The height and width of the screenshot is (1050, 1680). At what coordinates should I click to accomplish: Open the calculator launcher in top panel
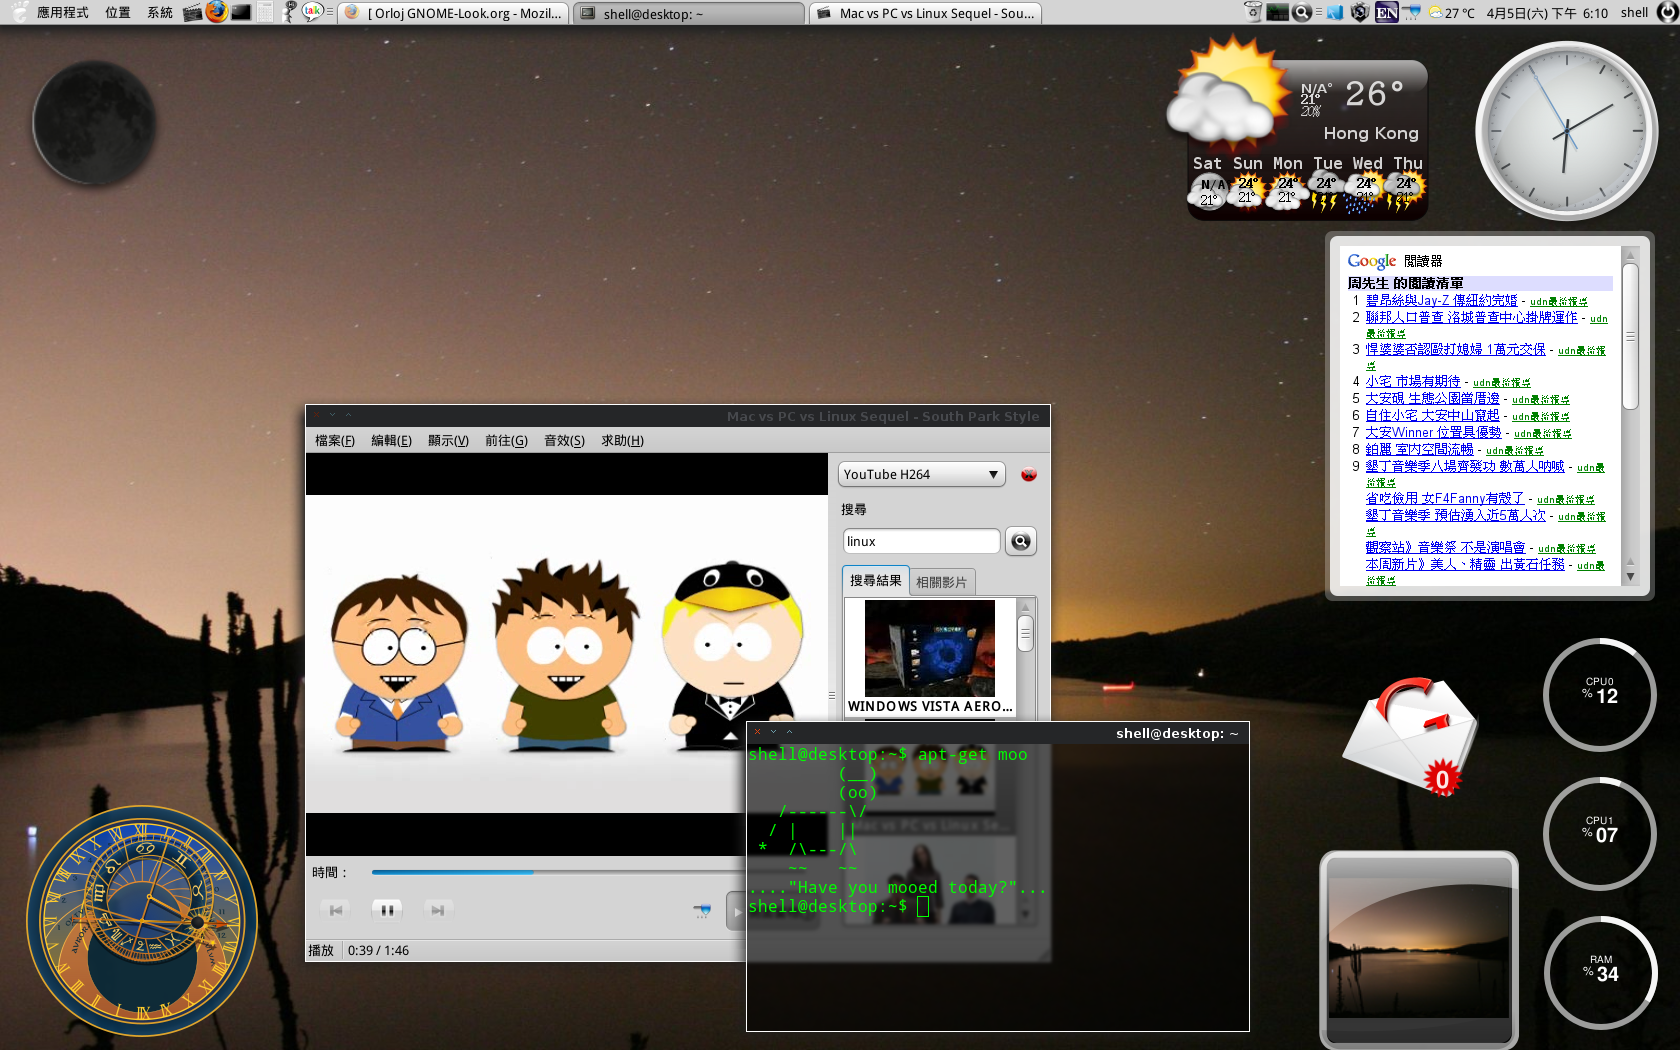click(265, 12)
